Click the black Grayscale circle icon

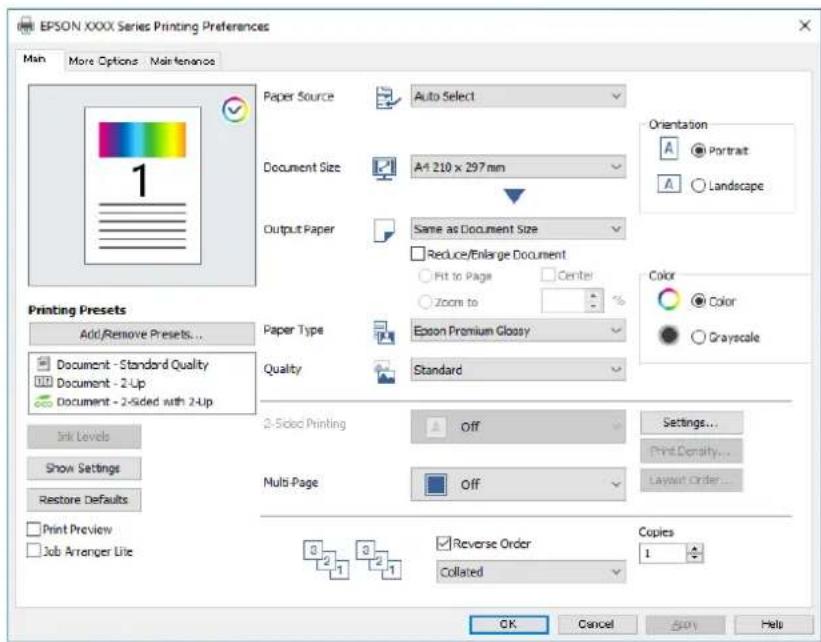coord(669,335)
